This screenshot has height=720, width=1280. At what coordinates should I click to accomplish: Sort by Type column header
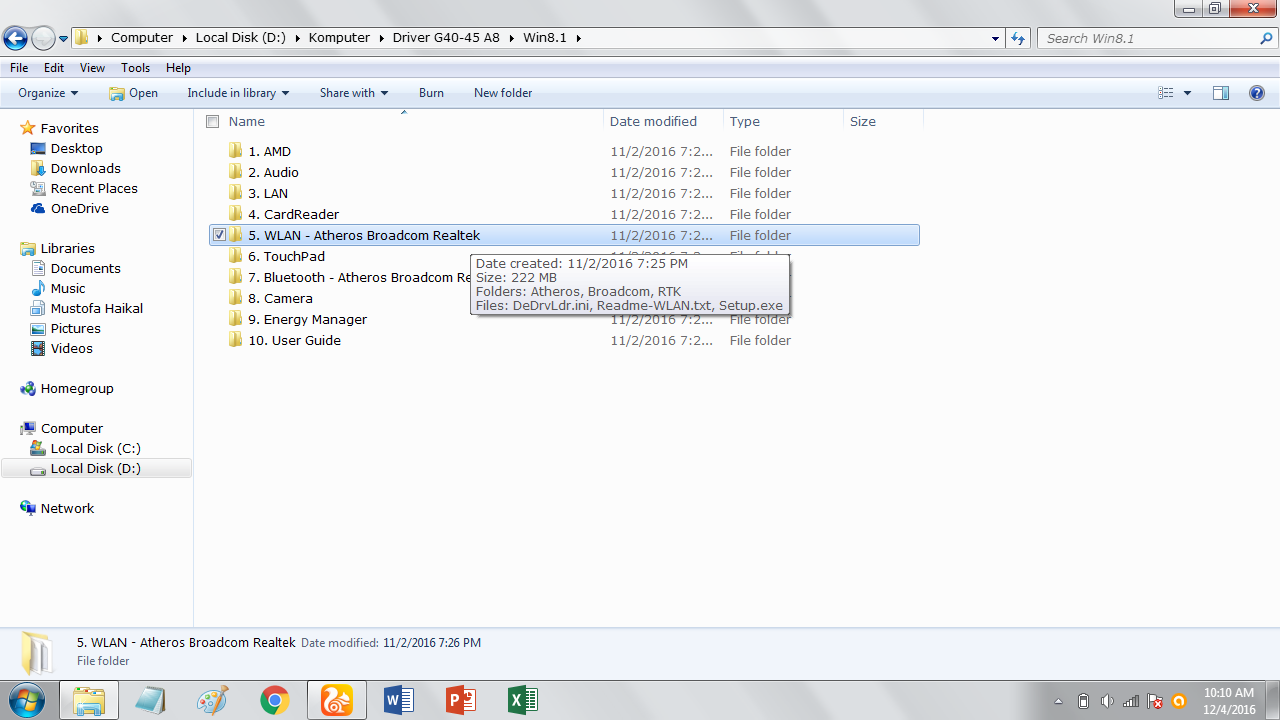click(x=745, y=121)
